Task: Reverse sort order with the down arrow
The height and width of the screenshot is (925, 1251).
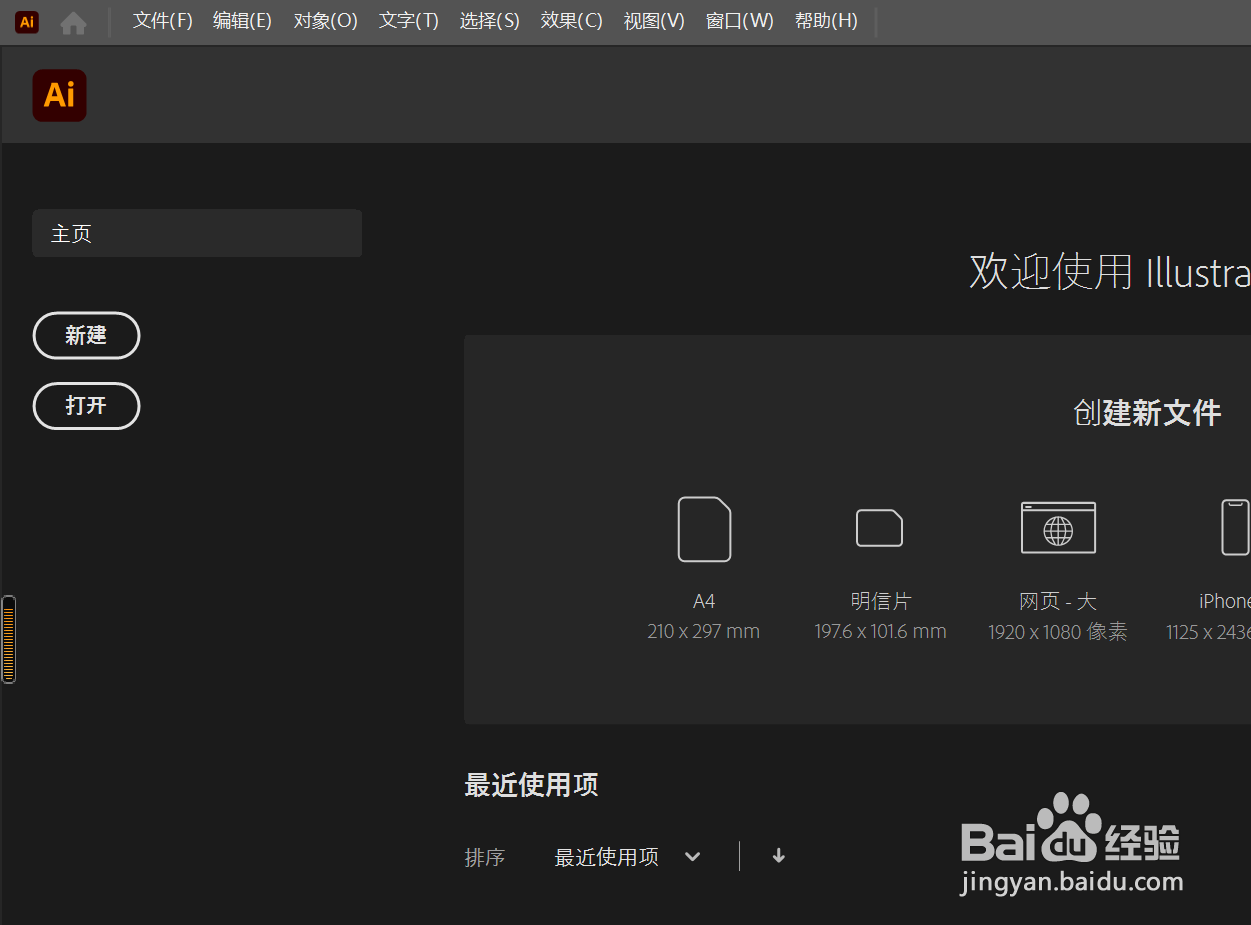Action: pos(779,856)
